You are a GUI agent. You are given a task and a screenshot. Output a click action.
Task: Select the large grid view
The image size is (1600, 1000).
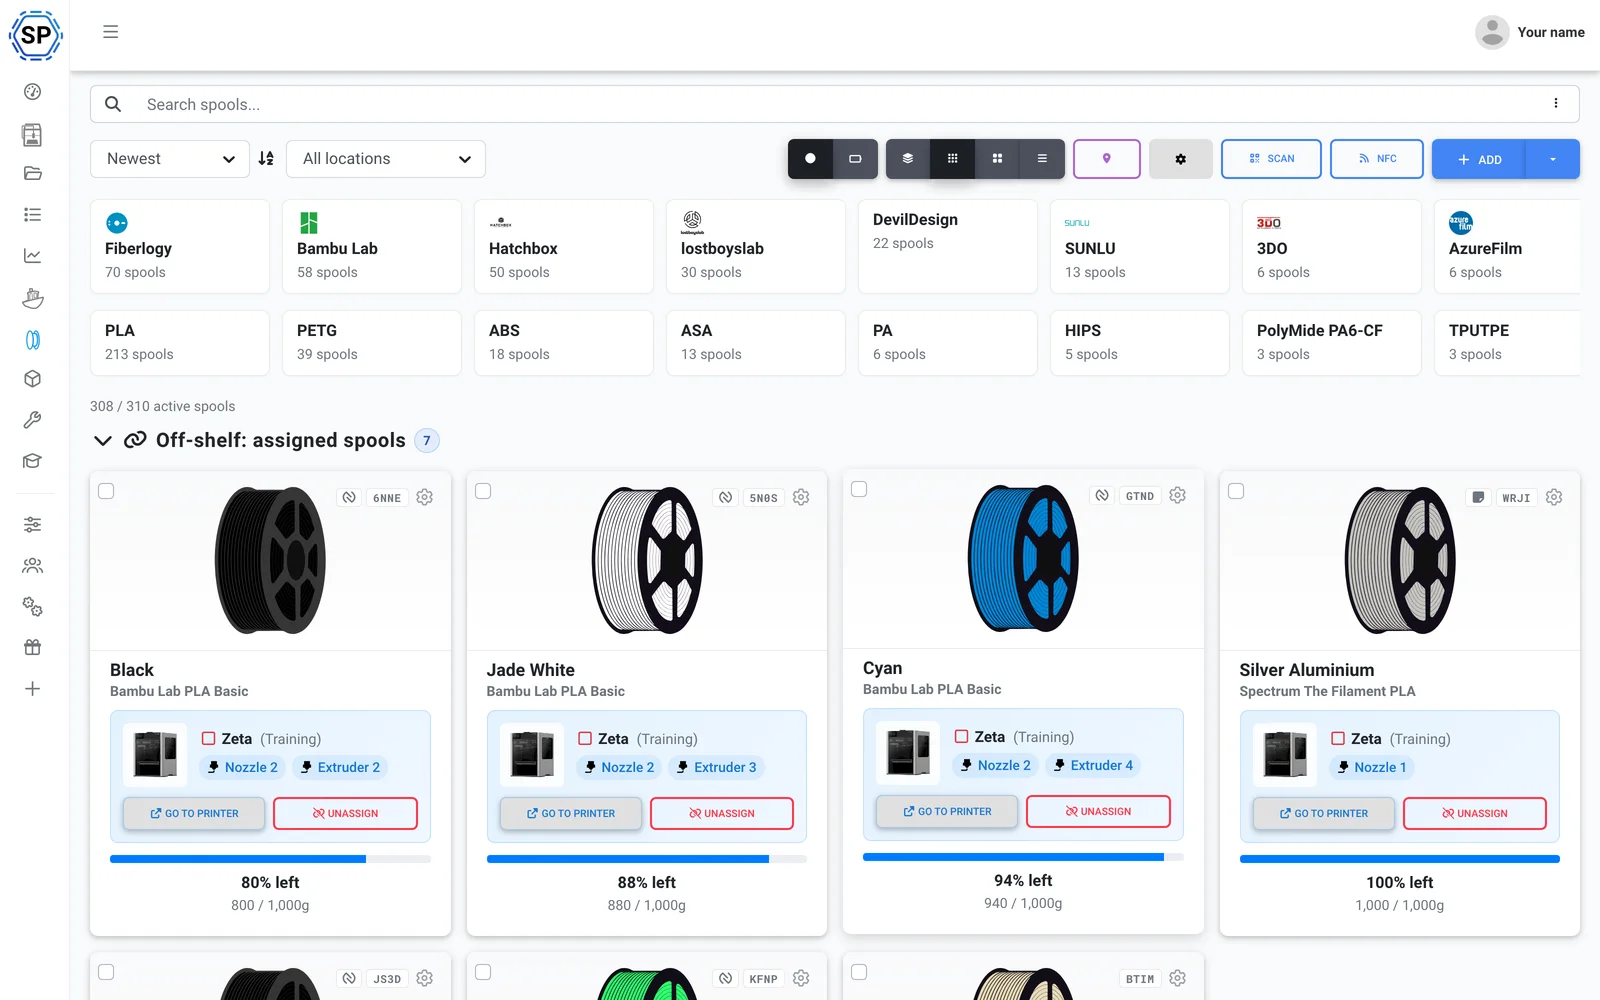[x=997, y=159]
